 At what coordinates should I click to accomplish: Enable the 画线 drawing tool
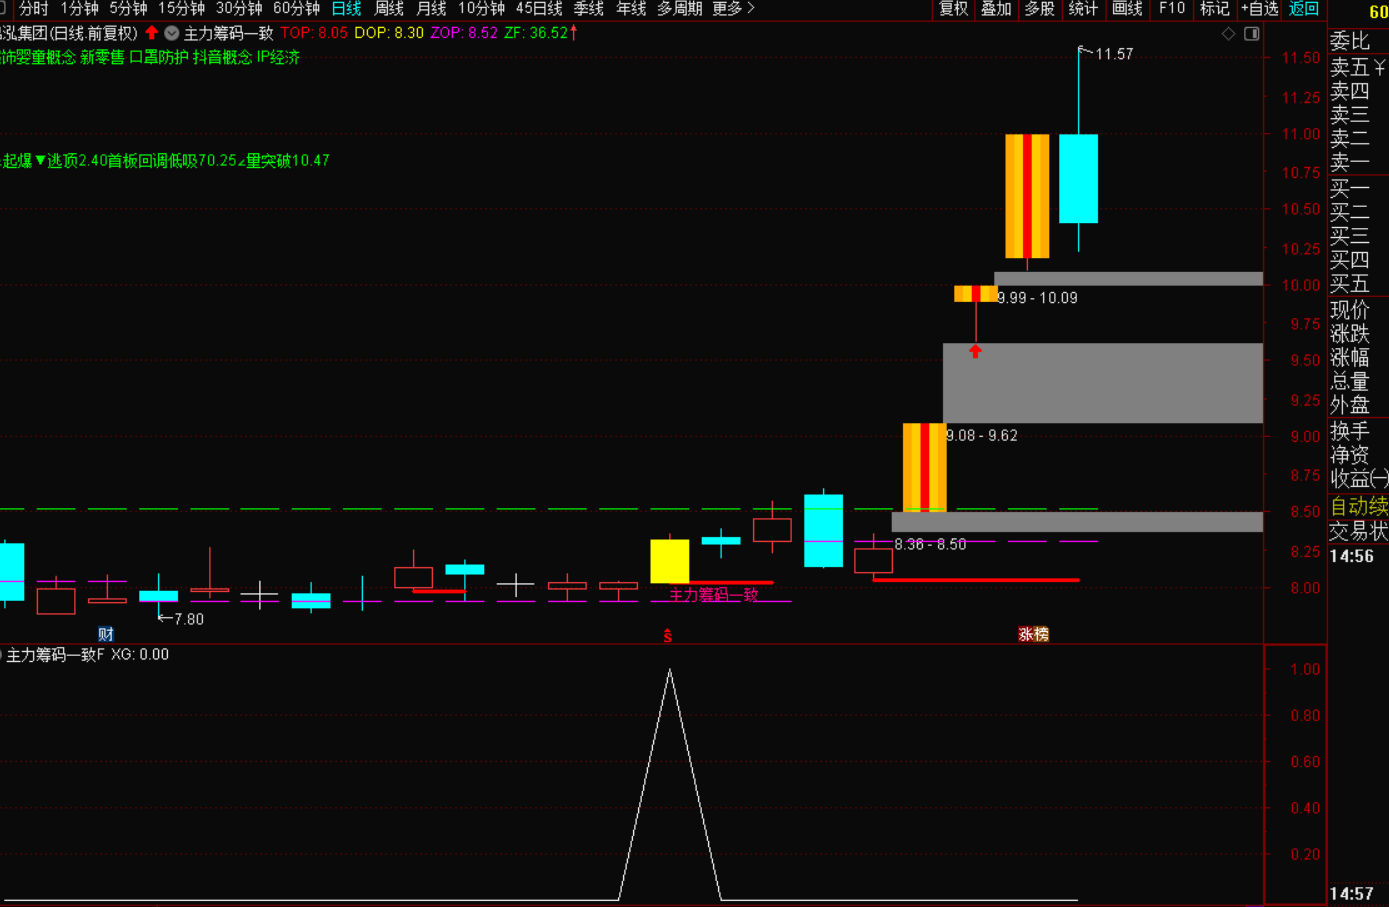[1127, 9]
